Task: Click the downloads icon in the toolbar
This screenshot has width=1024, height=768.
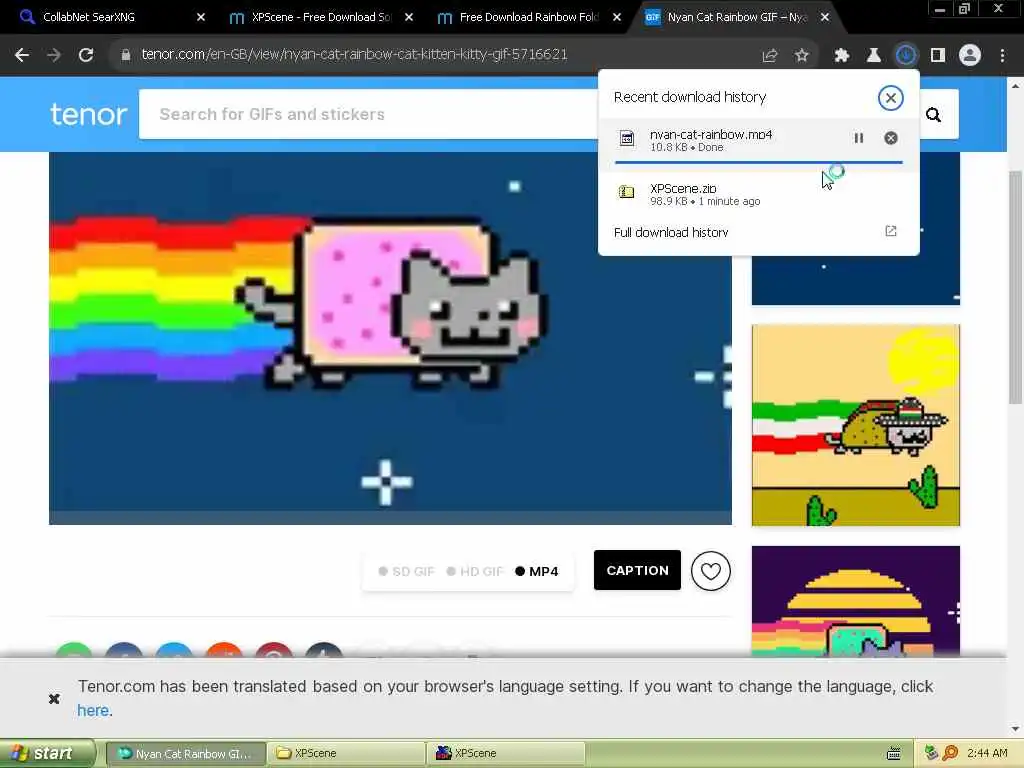Action: [906, 56]
